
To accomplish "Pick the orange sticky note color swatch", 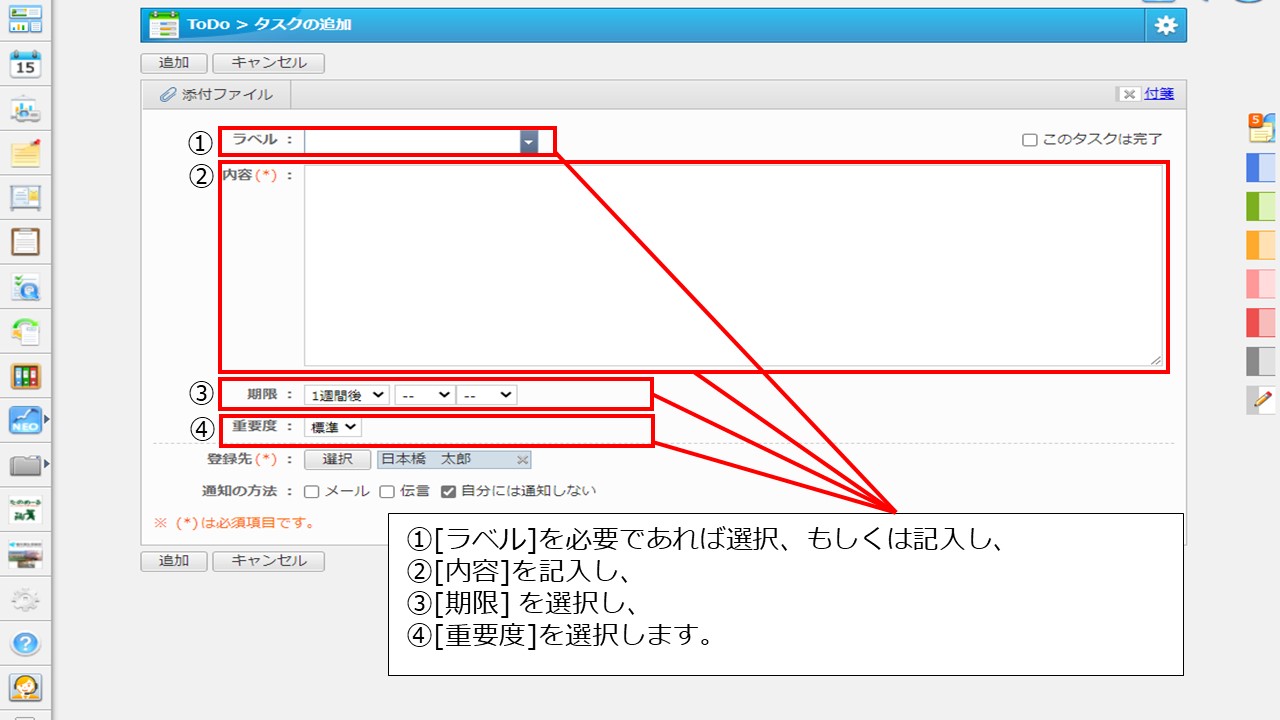I will 1261,245.
